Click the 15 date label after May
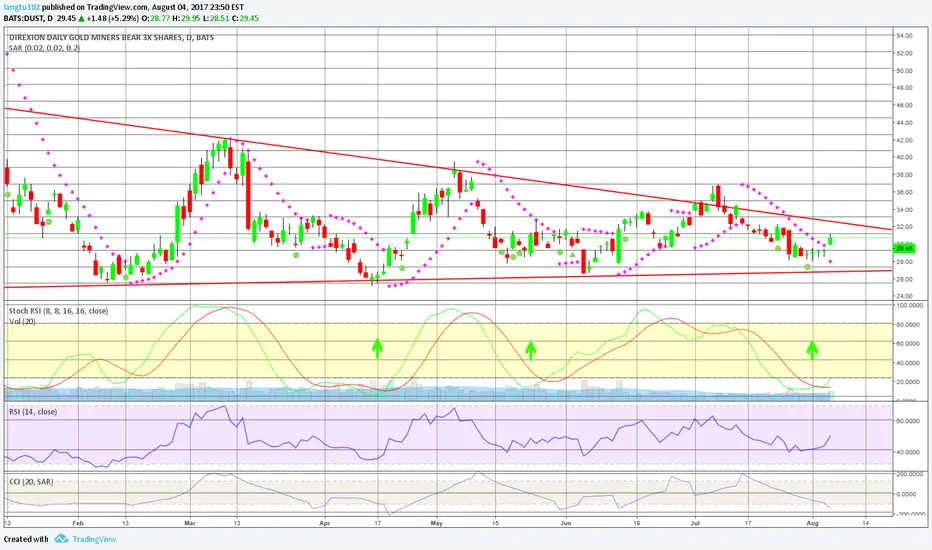The image size is (932, 550). tap(495, 523)
